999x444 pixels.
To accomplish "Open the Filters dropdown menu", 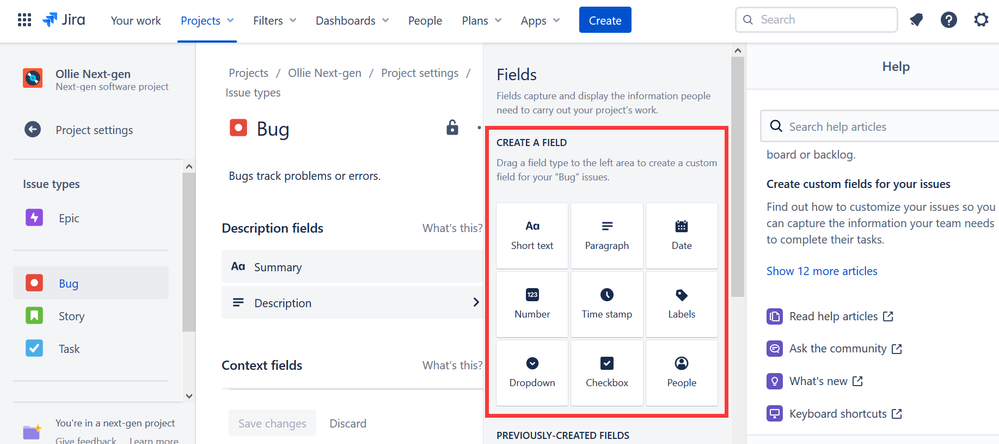I will click(275, 20).
